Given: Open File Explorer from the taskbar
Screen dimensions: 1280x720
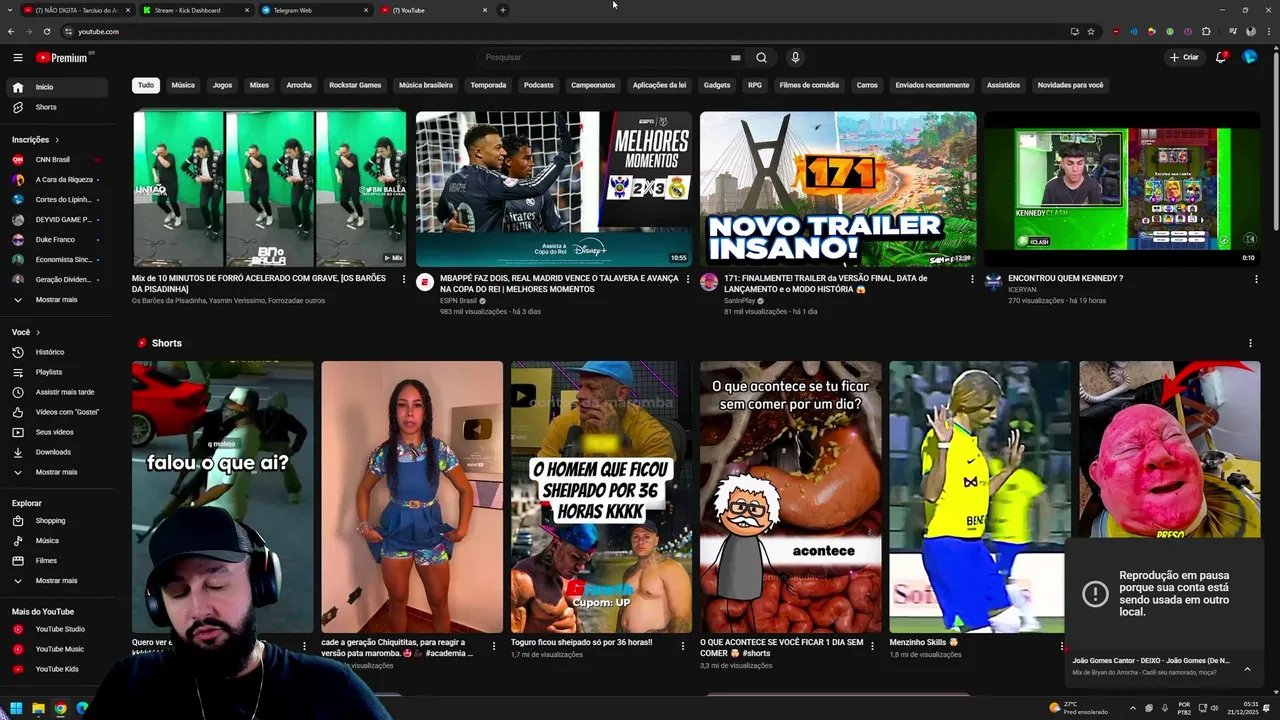Looking at the screenshot, I should pyautogui.click(x=38, y=708).
